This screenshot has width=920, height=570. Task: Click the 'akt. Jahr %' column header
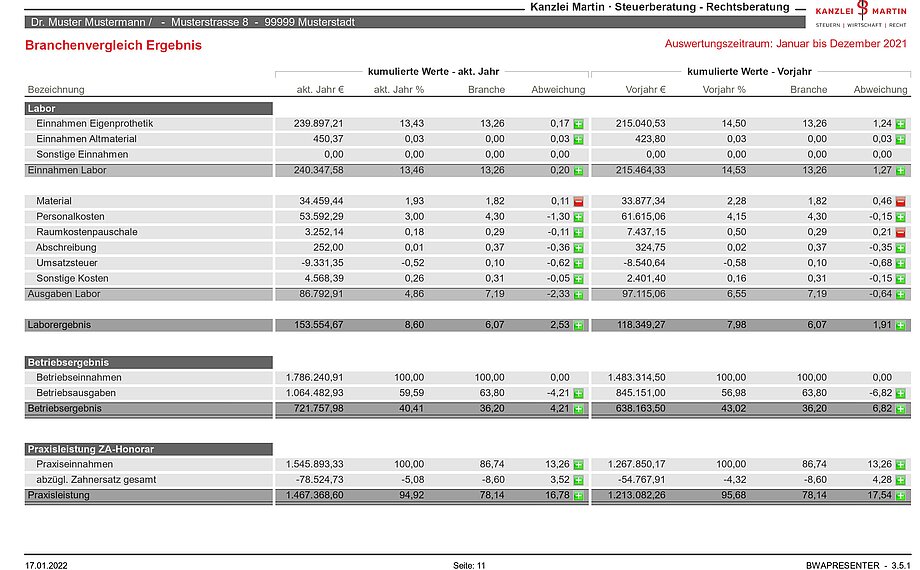point(398,90)
